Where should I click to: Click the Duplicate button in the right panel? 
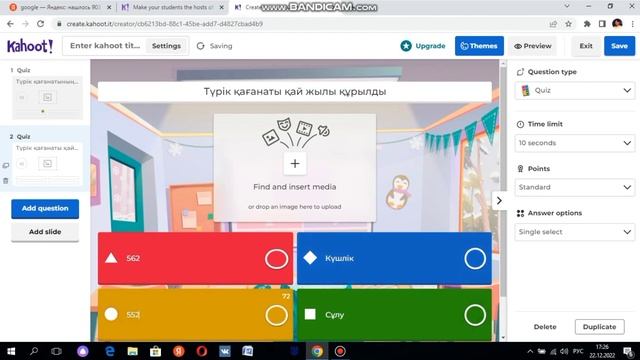[x=599, y=327]
